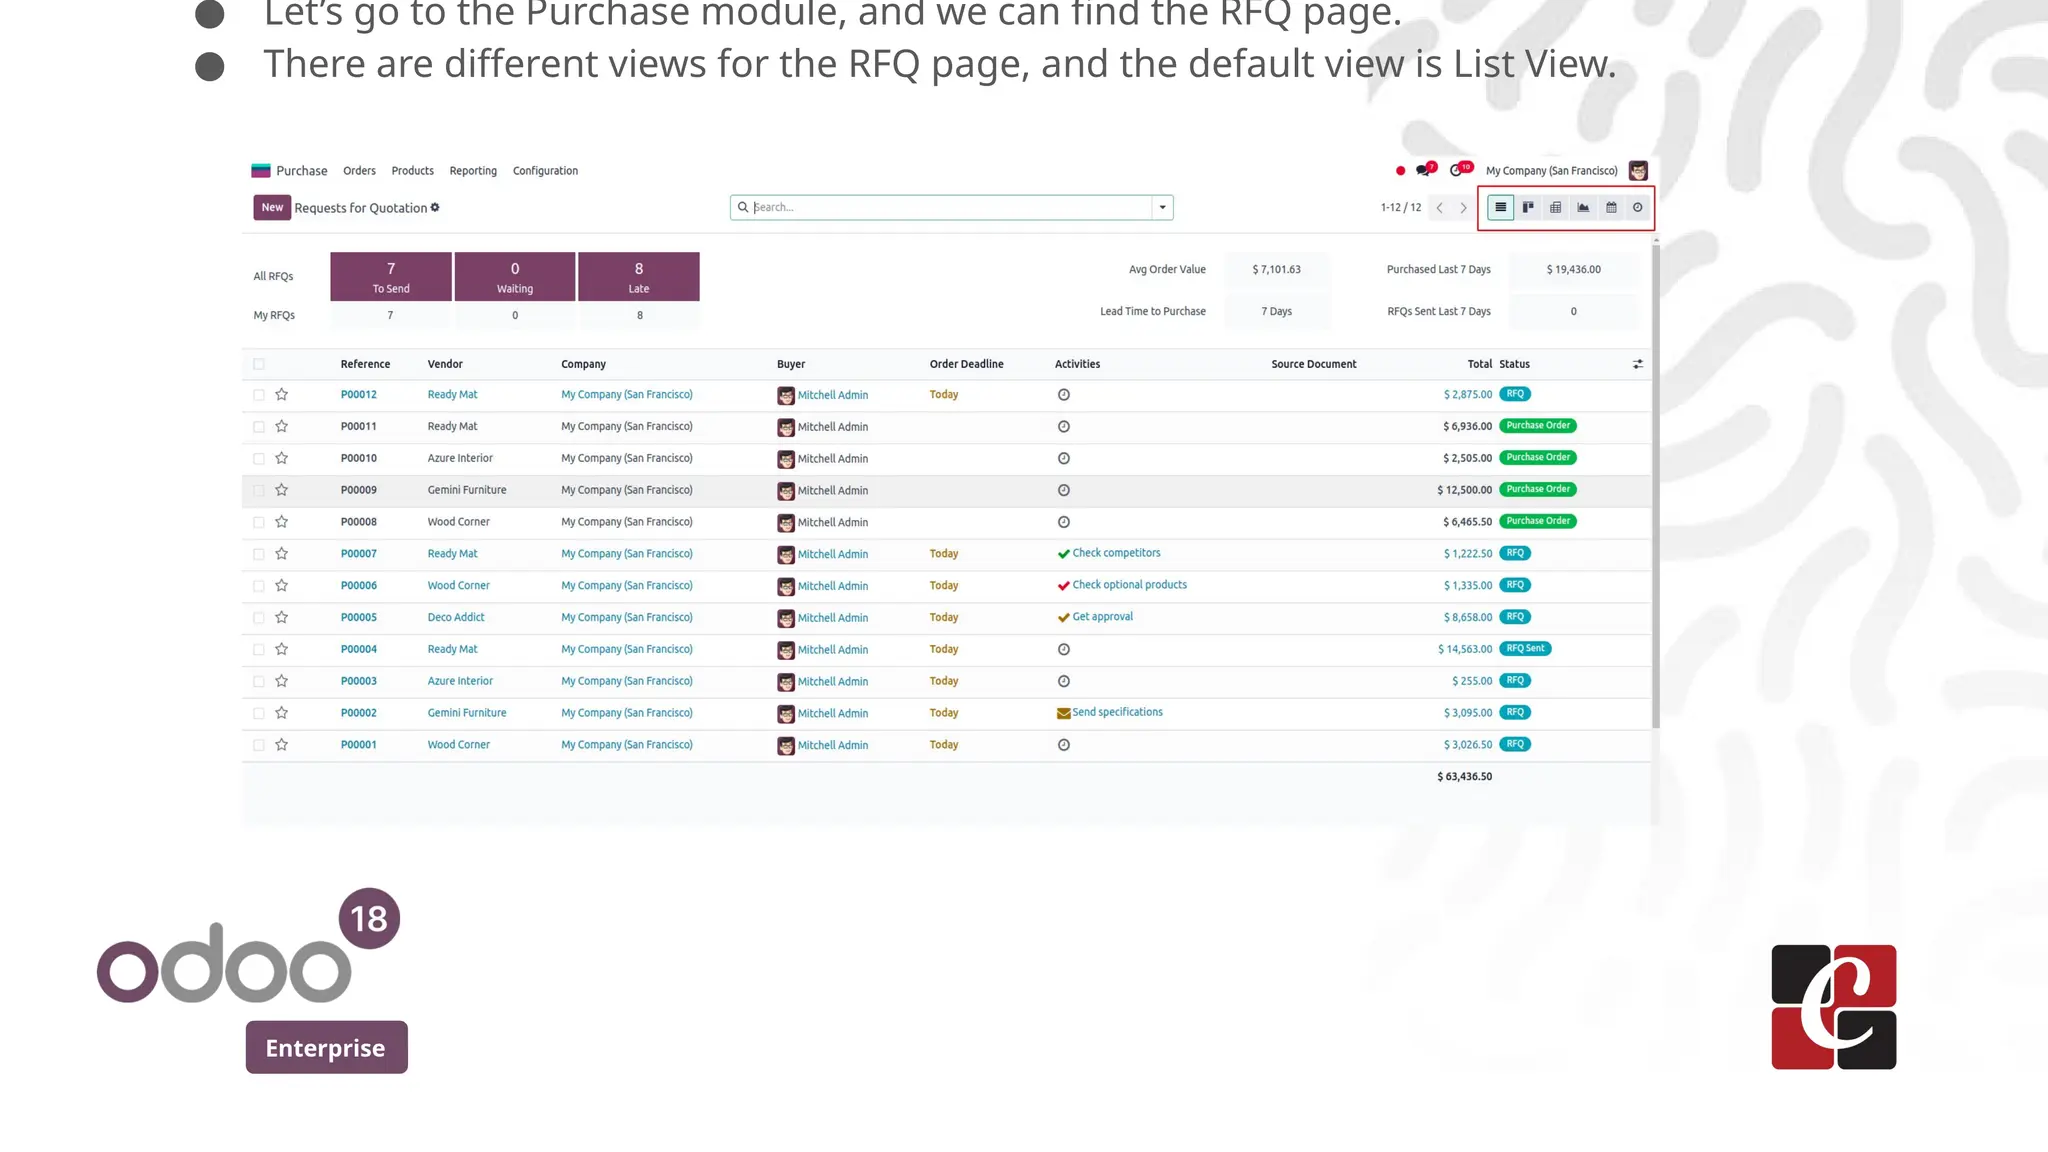The width and height of the screenshot is (2048, 1152).
Task: Select the P00008 row checkbox
Action: (259, 522)
